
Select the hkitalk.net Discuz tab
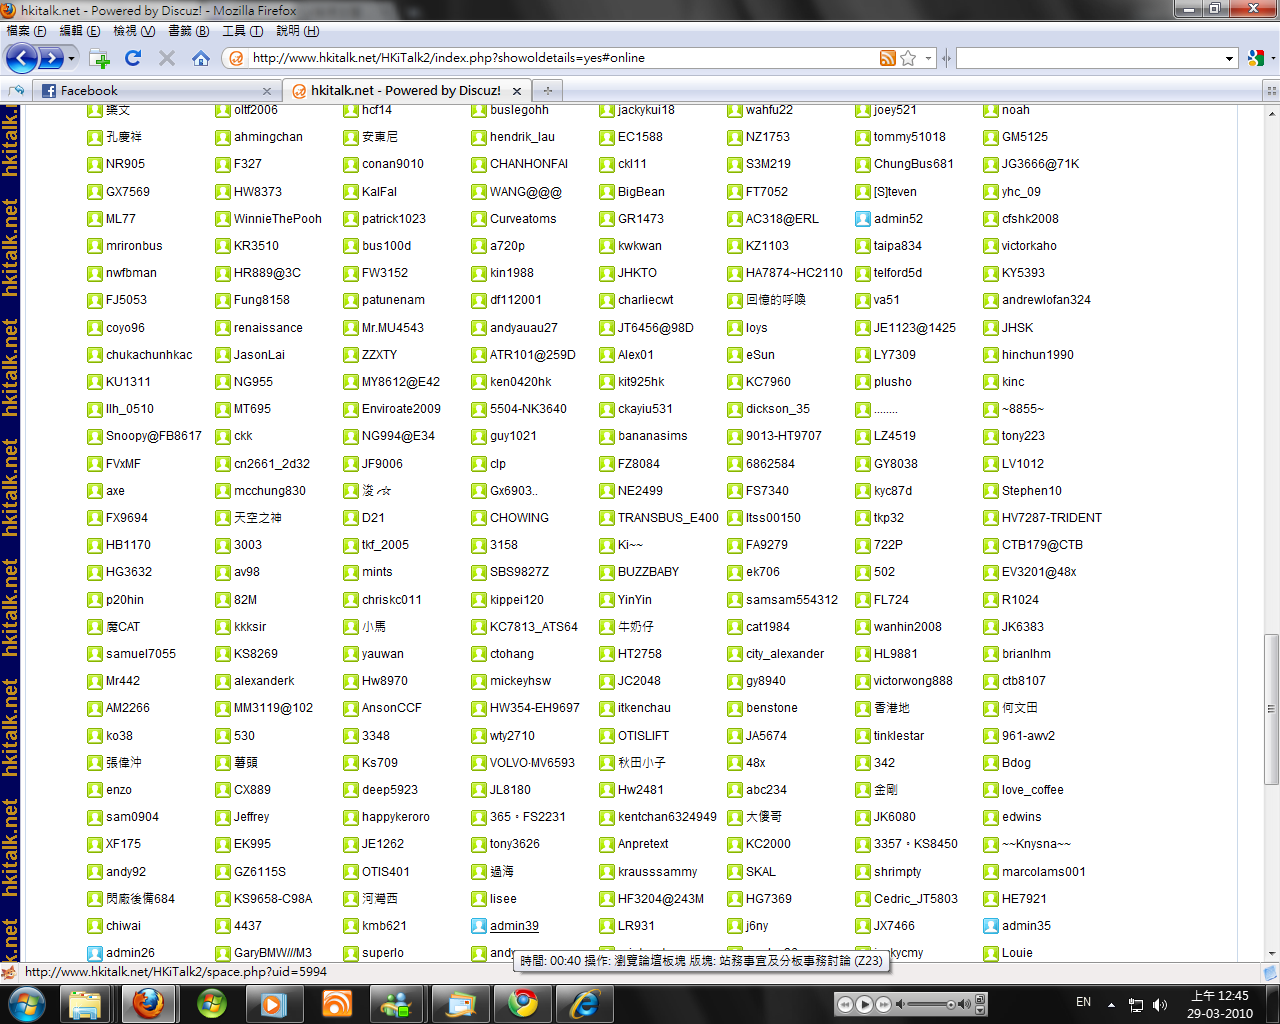[405, 90]
